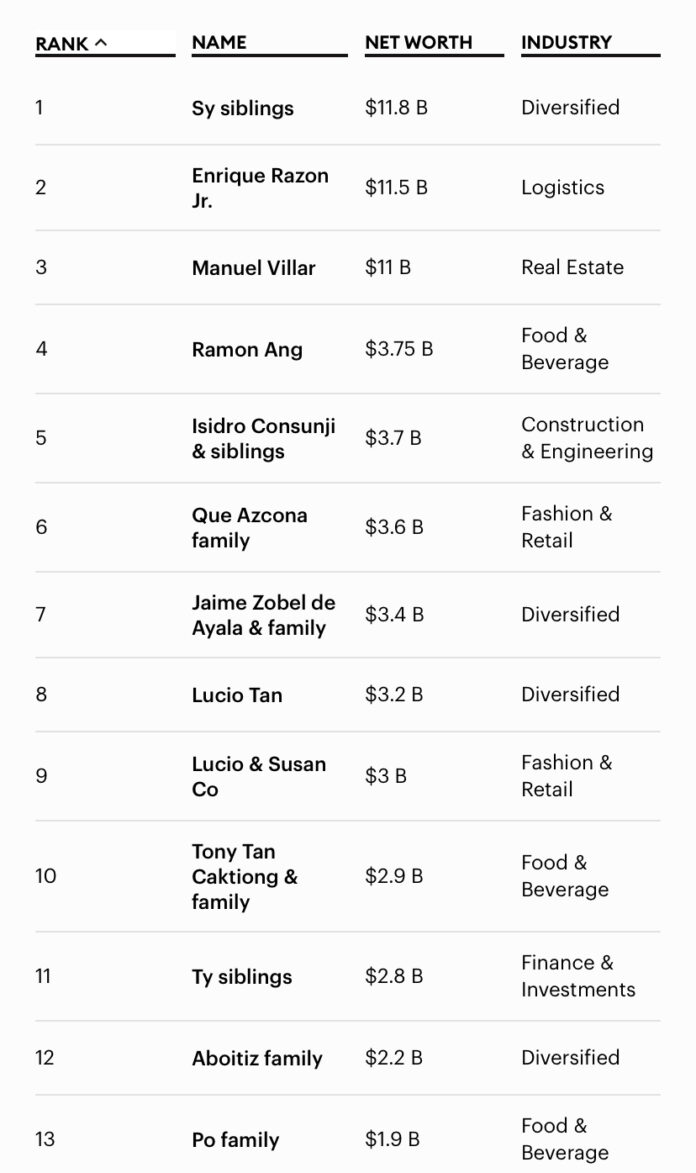Image resolution: width=696 pixels, height=1173 pixels.
Task: Select the RANK column header
Action: point(62,44)
